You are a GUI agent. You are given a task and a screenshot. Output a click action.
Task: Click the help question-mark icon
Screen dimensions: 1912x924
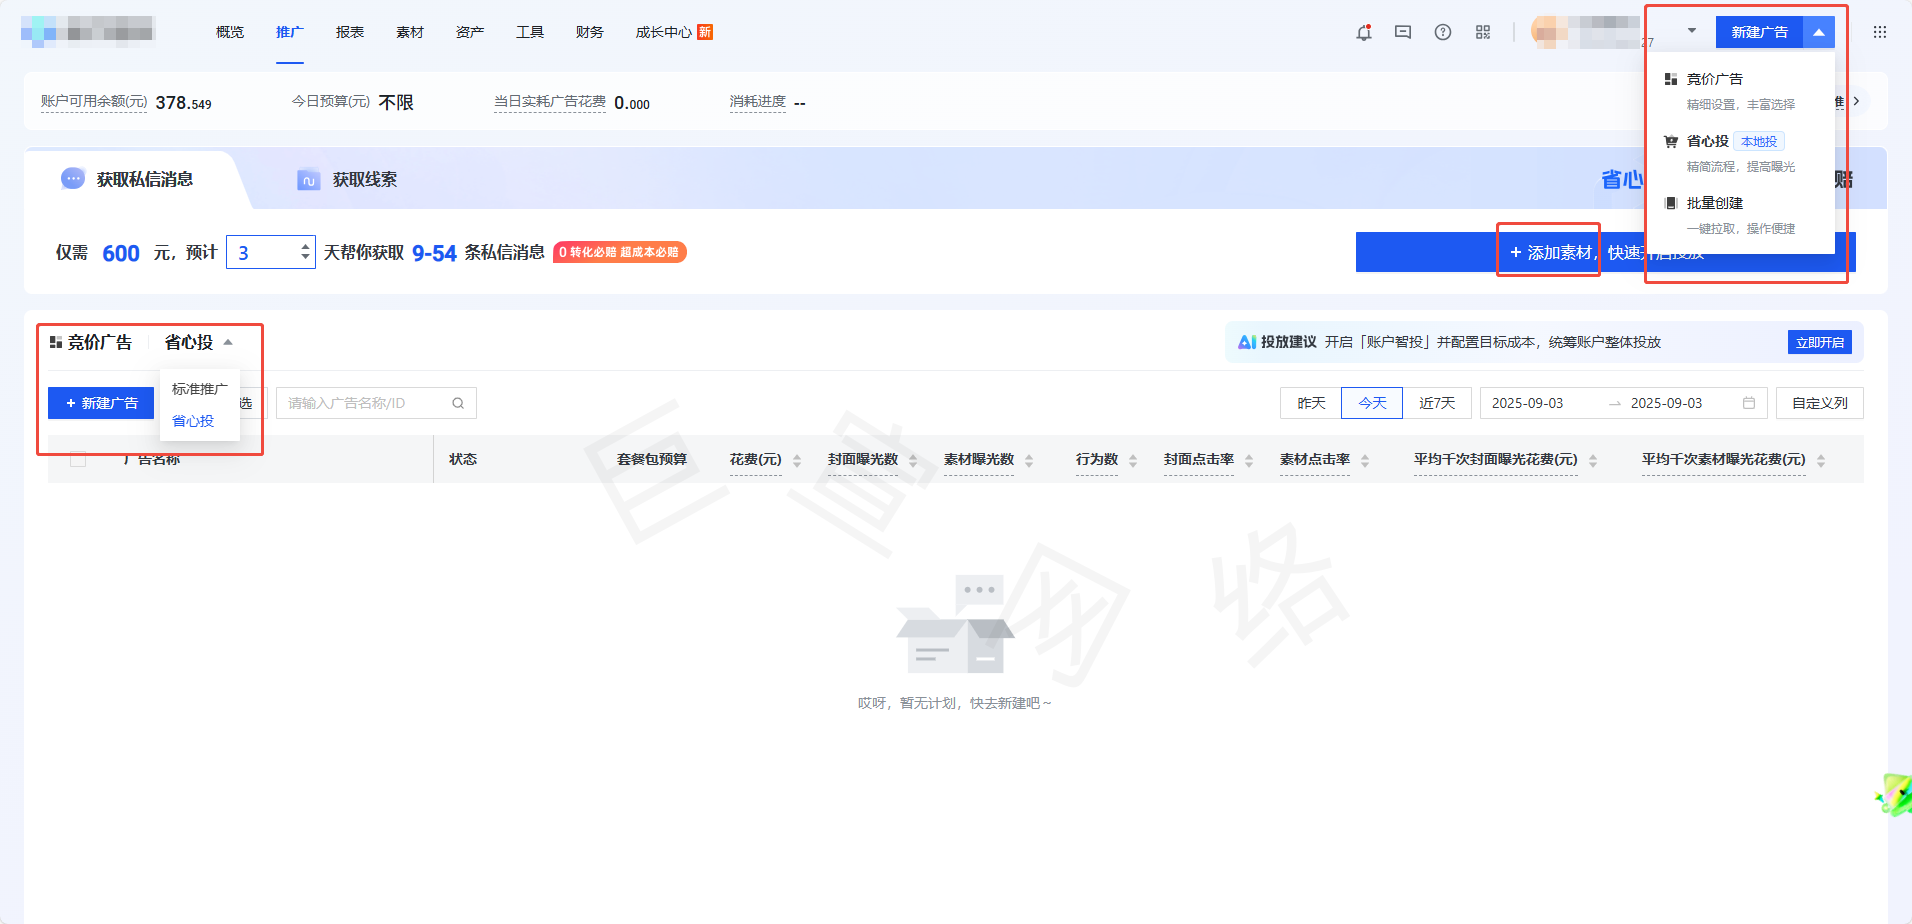coord(1443,32)
